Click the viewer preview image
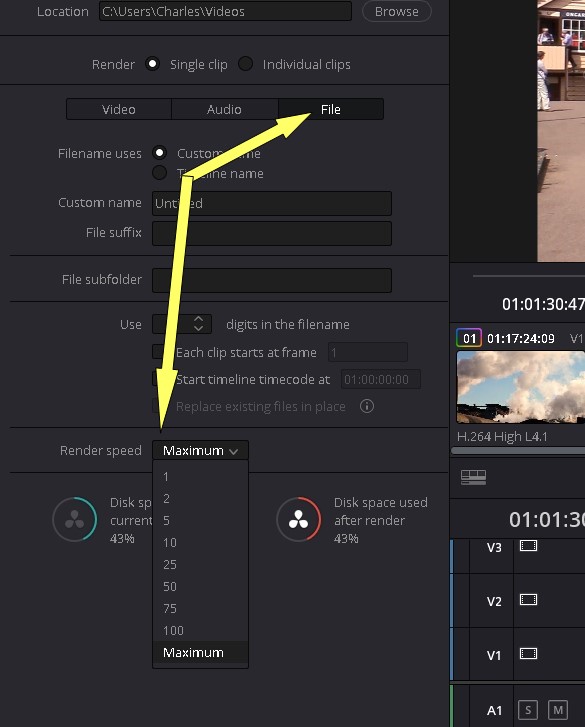585x727 pixels. pyautogui.click(x=561, y=131)
